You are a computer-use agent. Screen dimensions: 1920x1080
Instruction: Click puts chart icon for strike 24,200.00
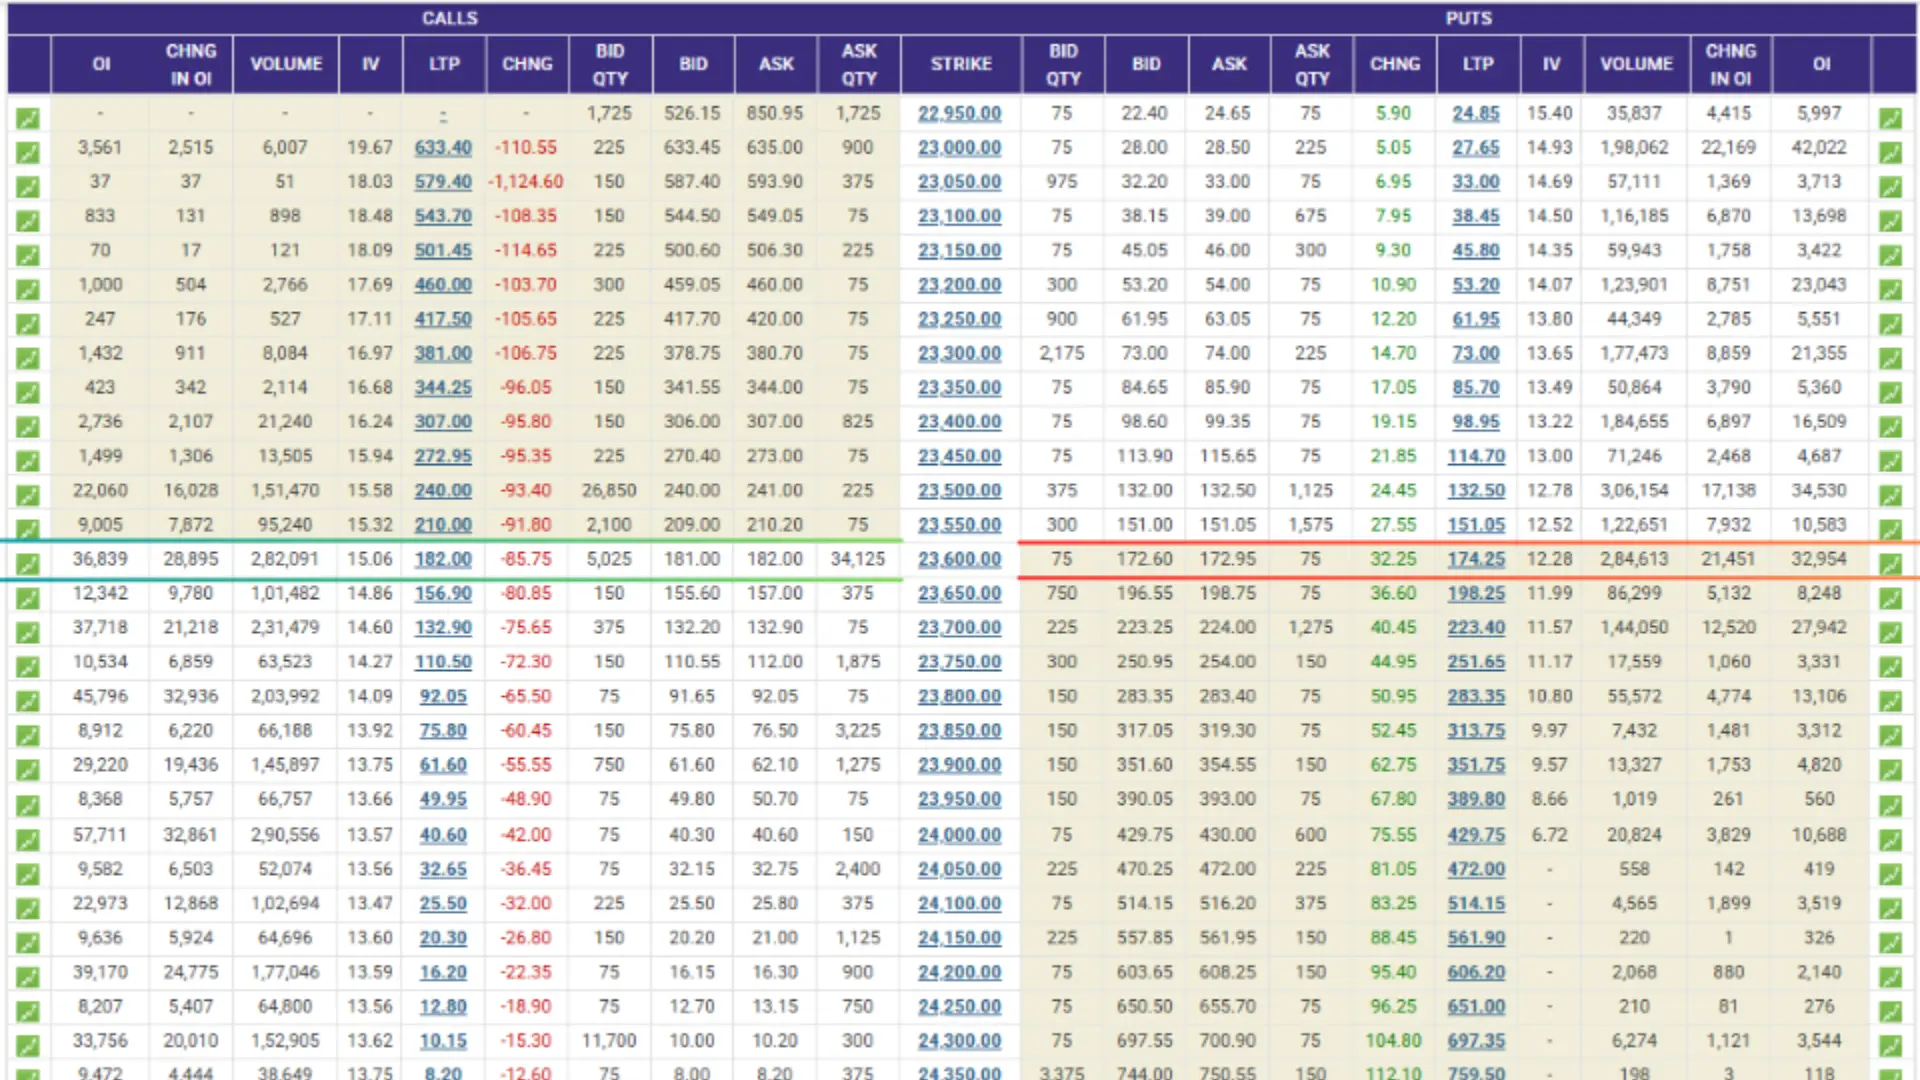(1890, 977)
